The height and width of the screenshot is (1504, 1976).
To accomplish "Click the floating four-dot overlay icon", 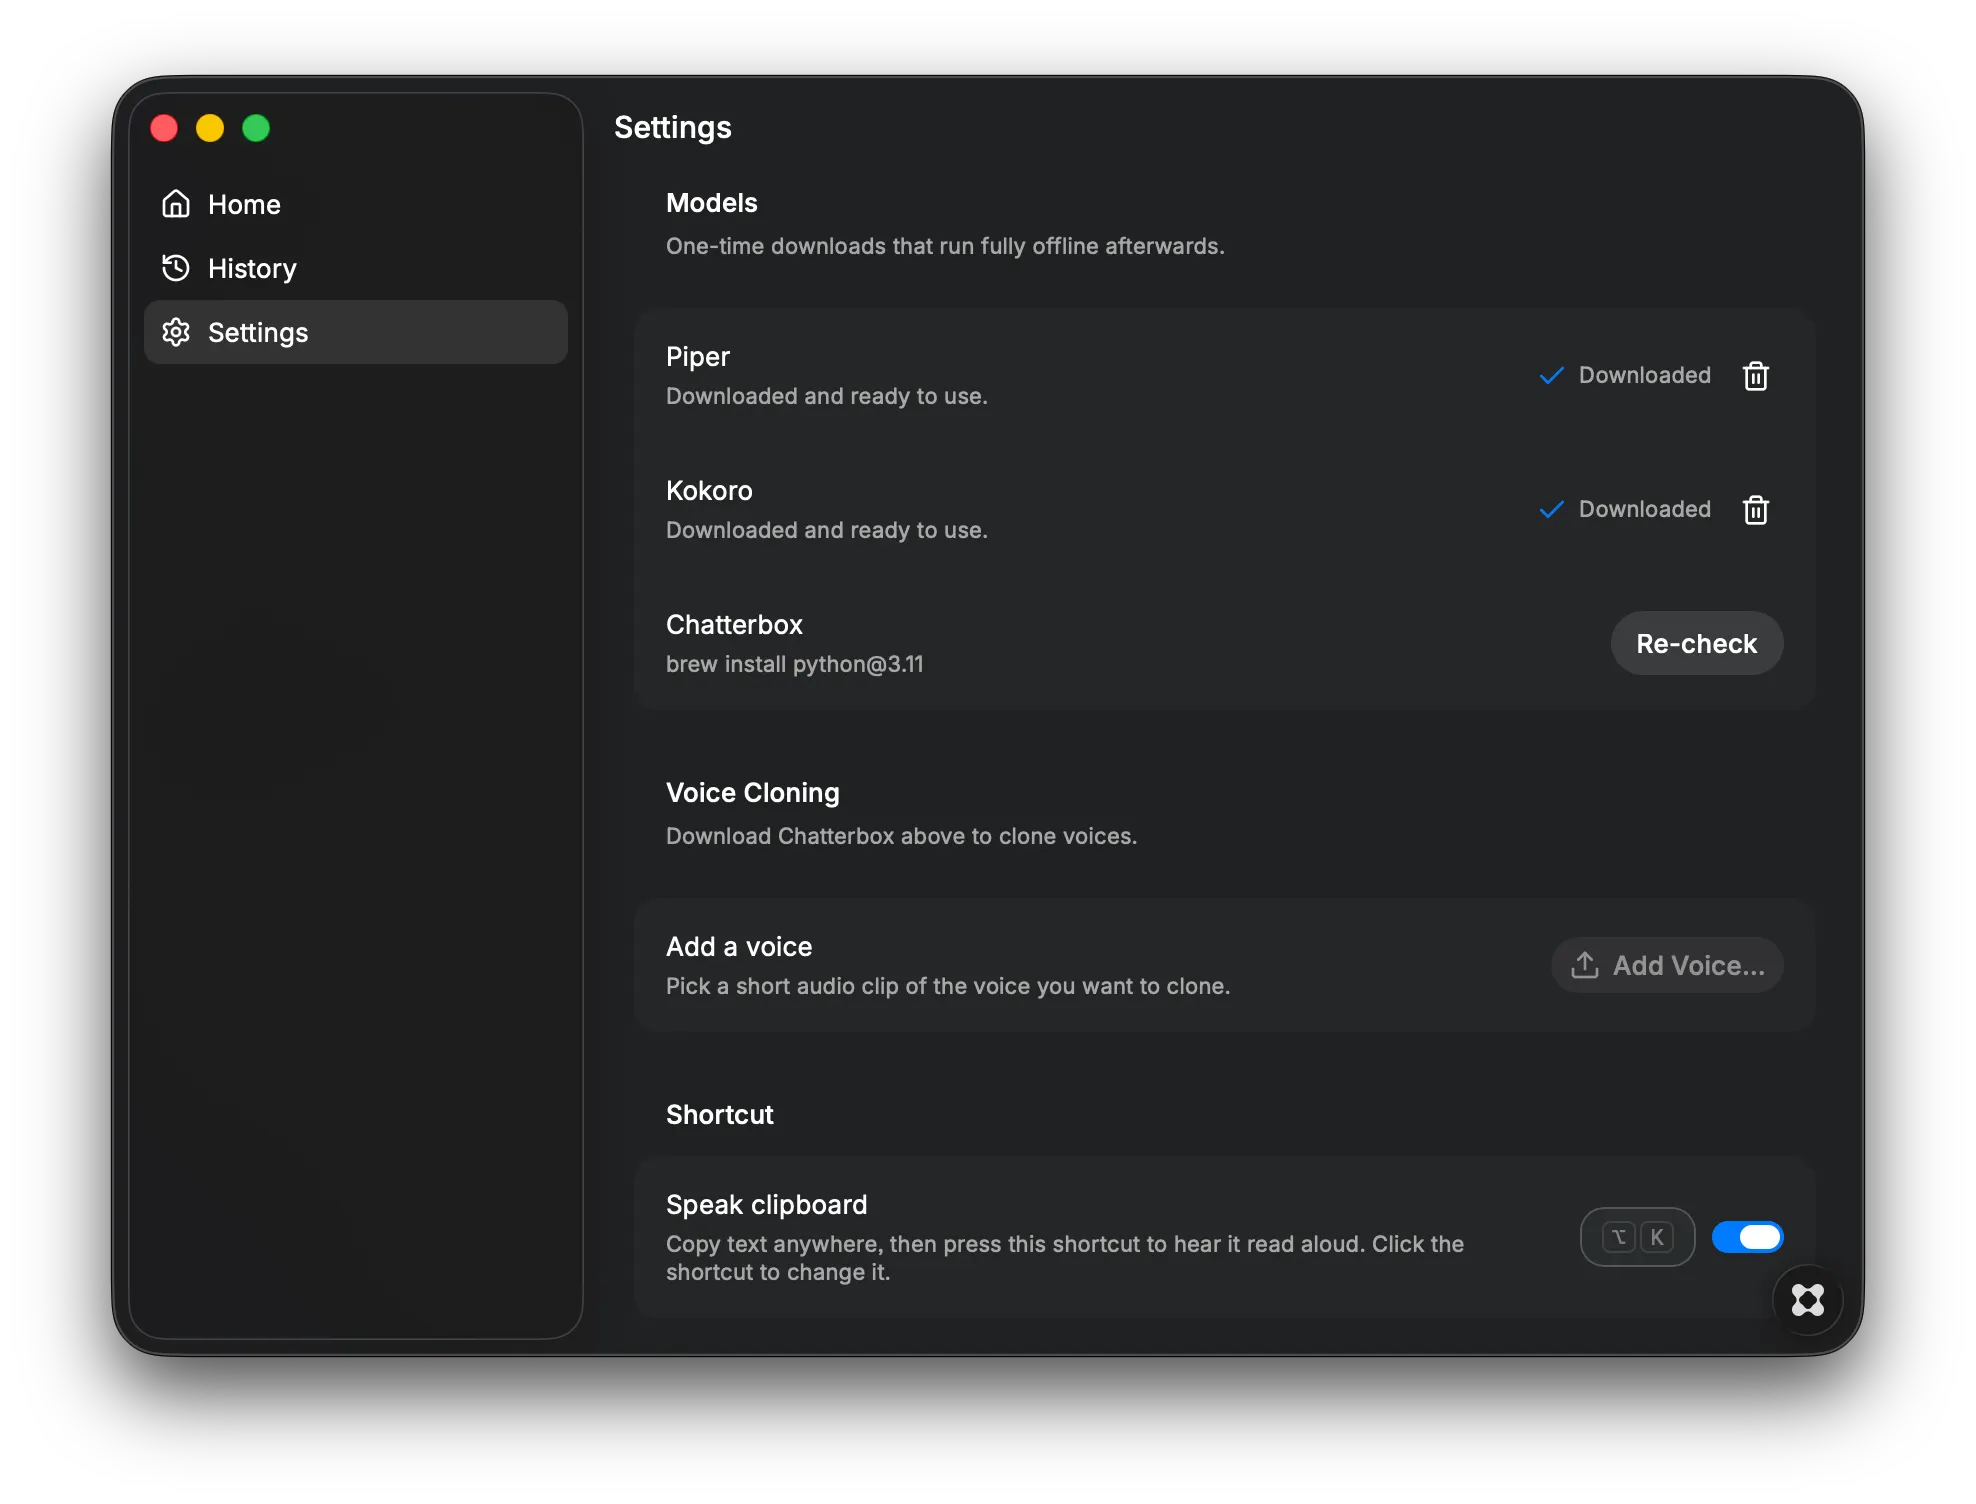I will 1807,1300.
